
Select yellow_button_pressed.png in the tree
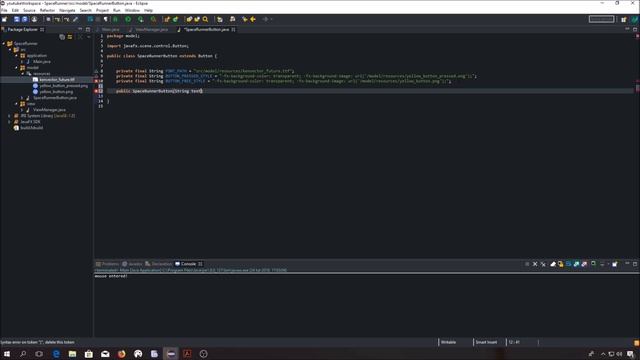63,86
